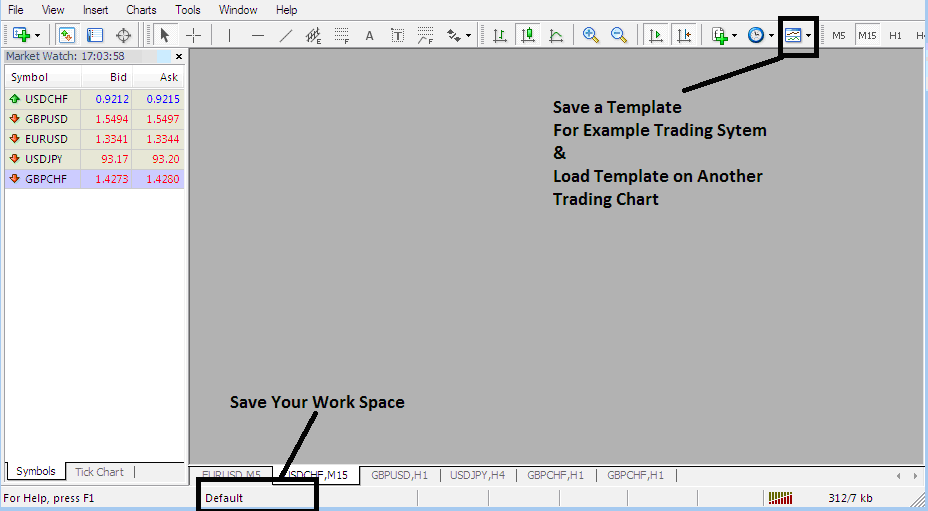Screen dimensions: 928x511
Task: Select the Crosshair tool
Action: (194, 35)
